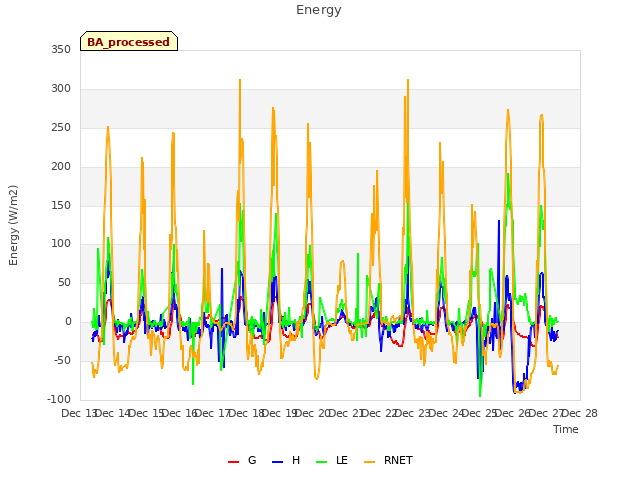Click the Dec 20 x-axis date label
The width and height of the screenshot is (640, 480).
313,413
